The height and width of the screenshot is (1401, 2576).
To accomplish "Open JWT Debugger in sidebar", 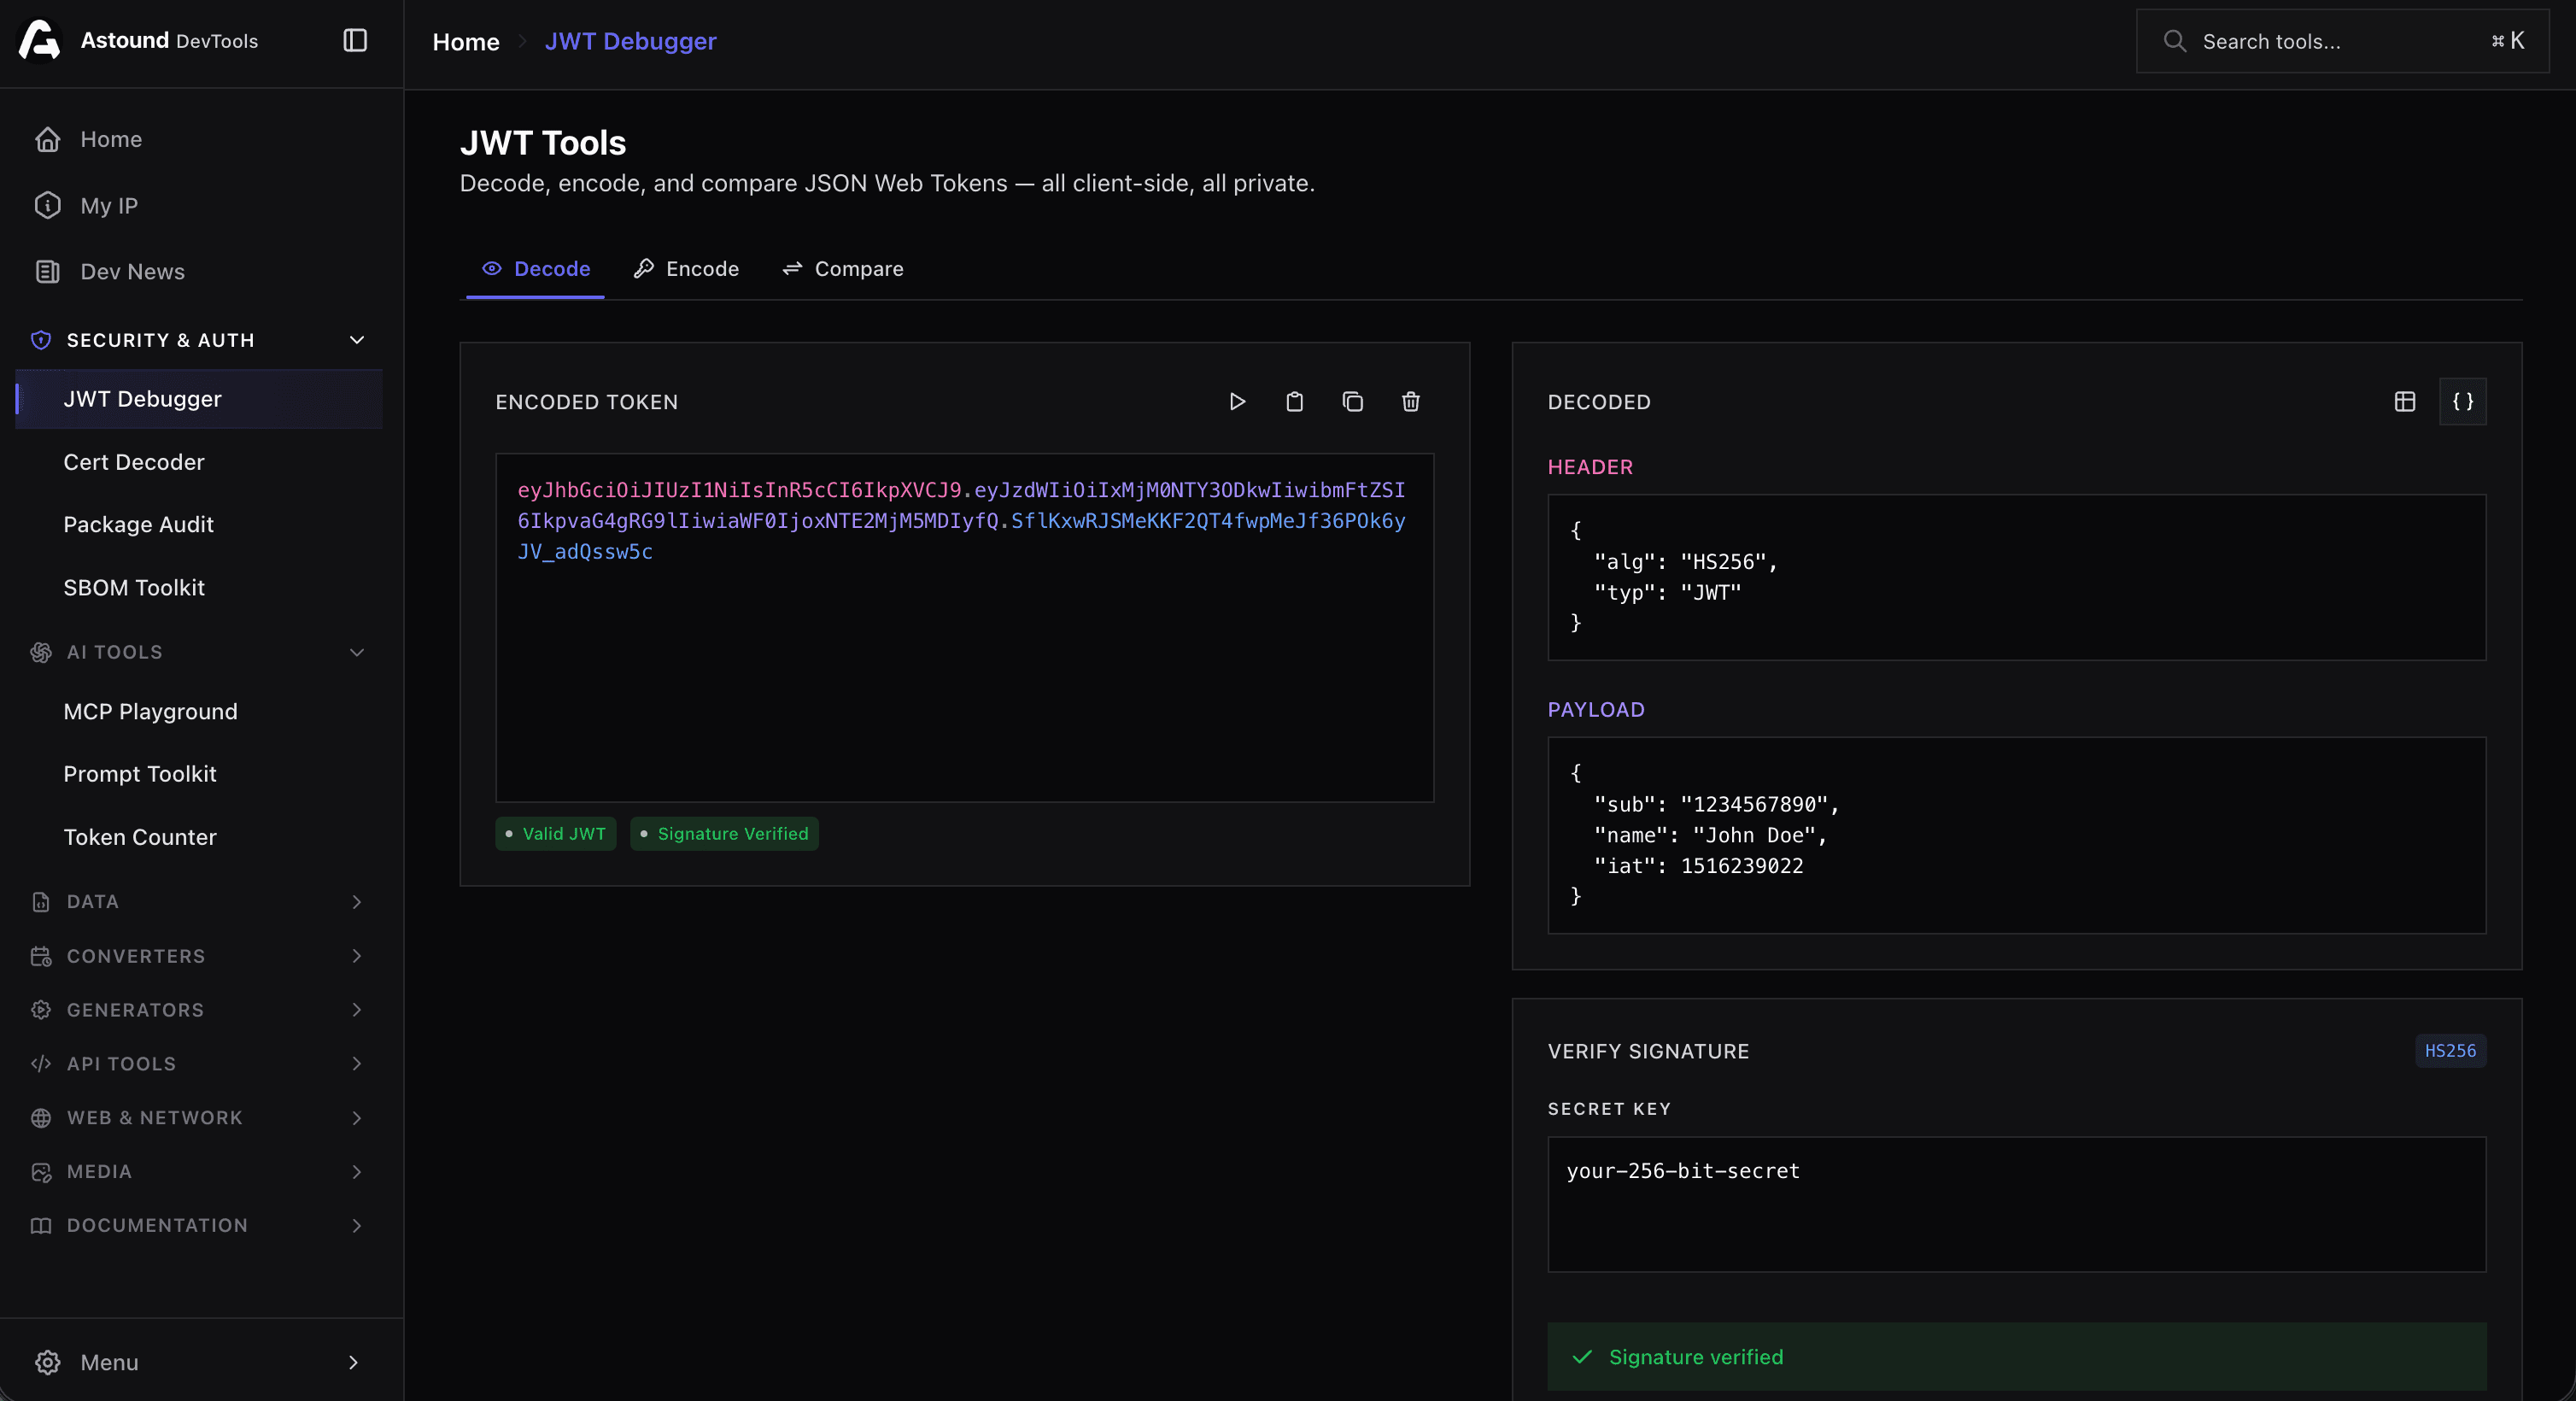I will tap(199, 399).
